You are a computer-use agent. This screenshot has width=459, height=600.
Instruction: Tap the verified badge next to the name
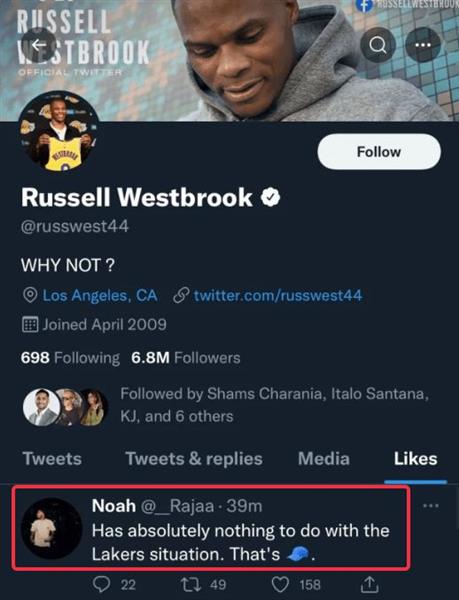[270, 197]
